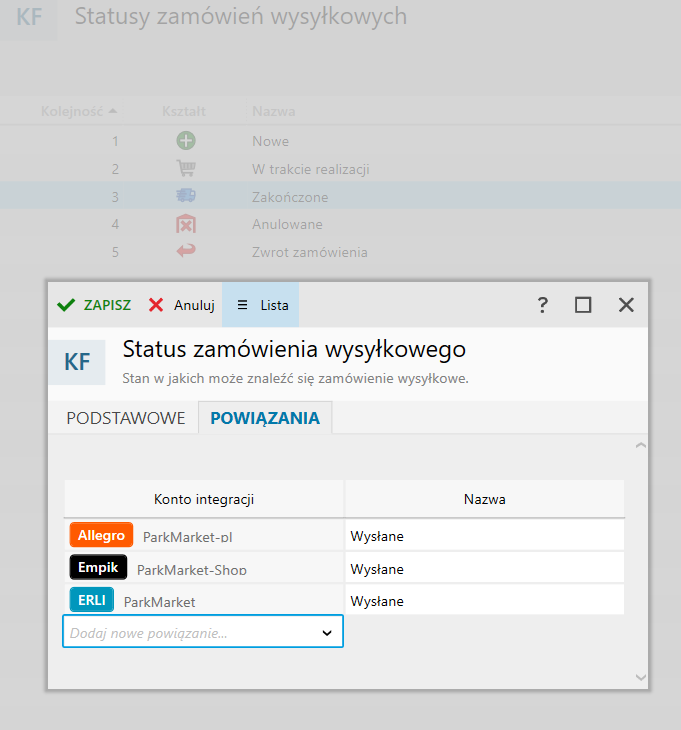This screenshot has height=730, width=681.
Task: Edit the Nazwa field for Allegro account
Action: (x=484, y=536)
